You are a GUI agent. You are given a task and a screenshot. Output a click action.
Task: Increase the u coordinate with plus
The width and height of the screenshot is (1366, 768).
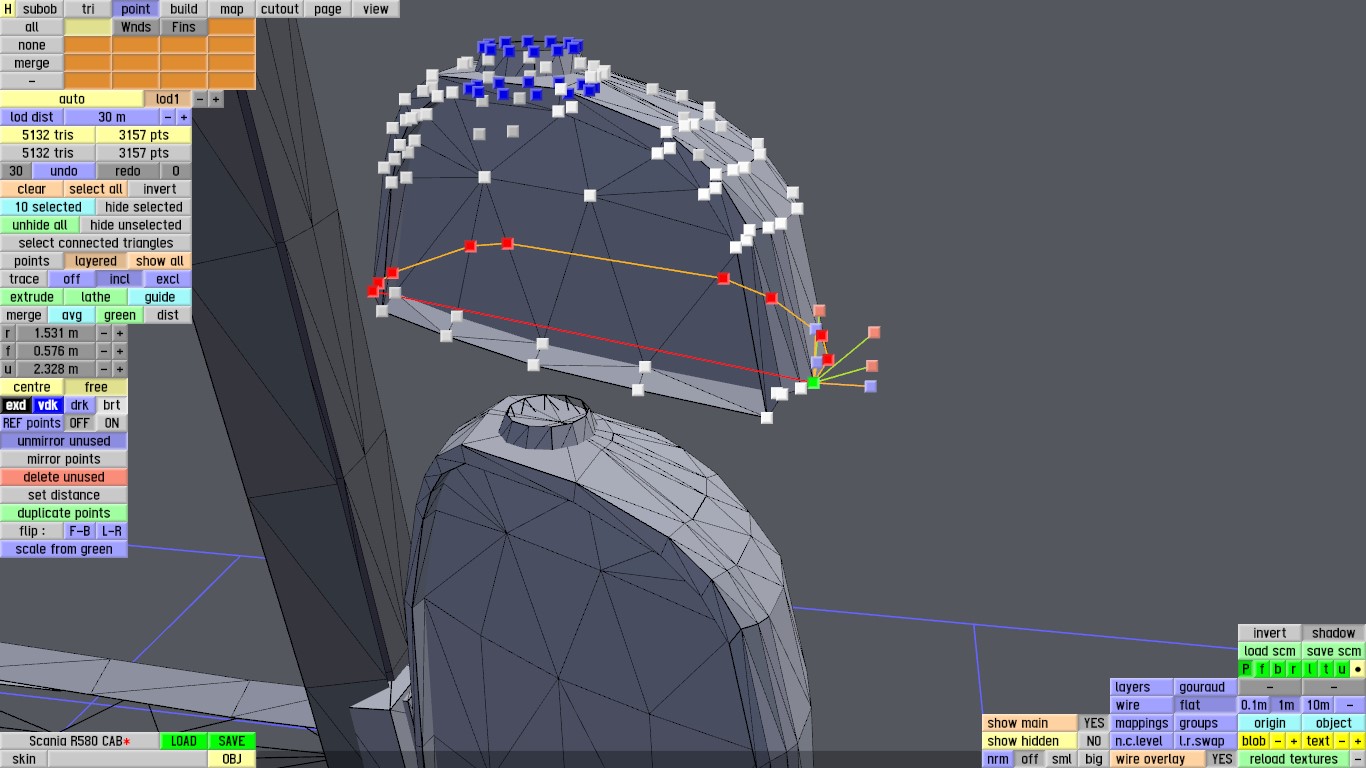click(x=120, y=369)
